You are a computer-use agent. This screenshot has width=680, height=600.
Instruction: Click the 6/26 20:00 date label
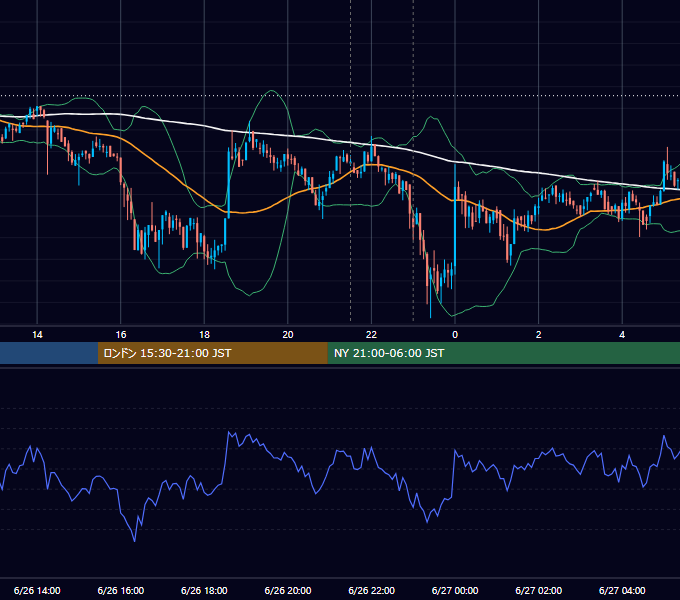tap(288, 590)
